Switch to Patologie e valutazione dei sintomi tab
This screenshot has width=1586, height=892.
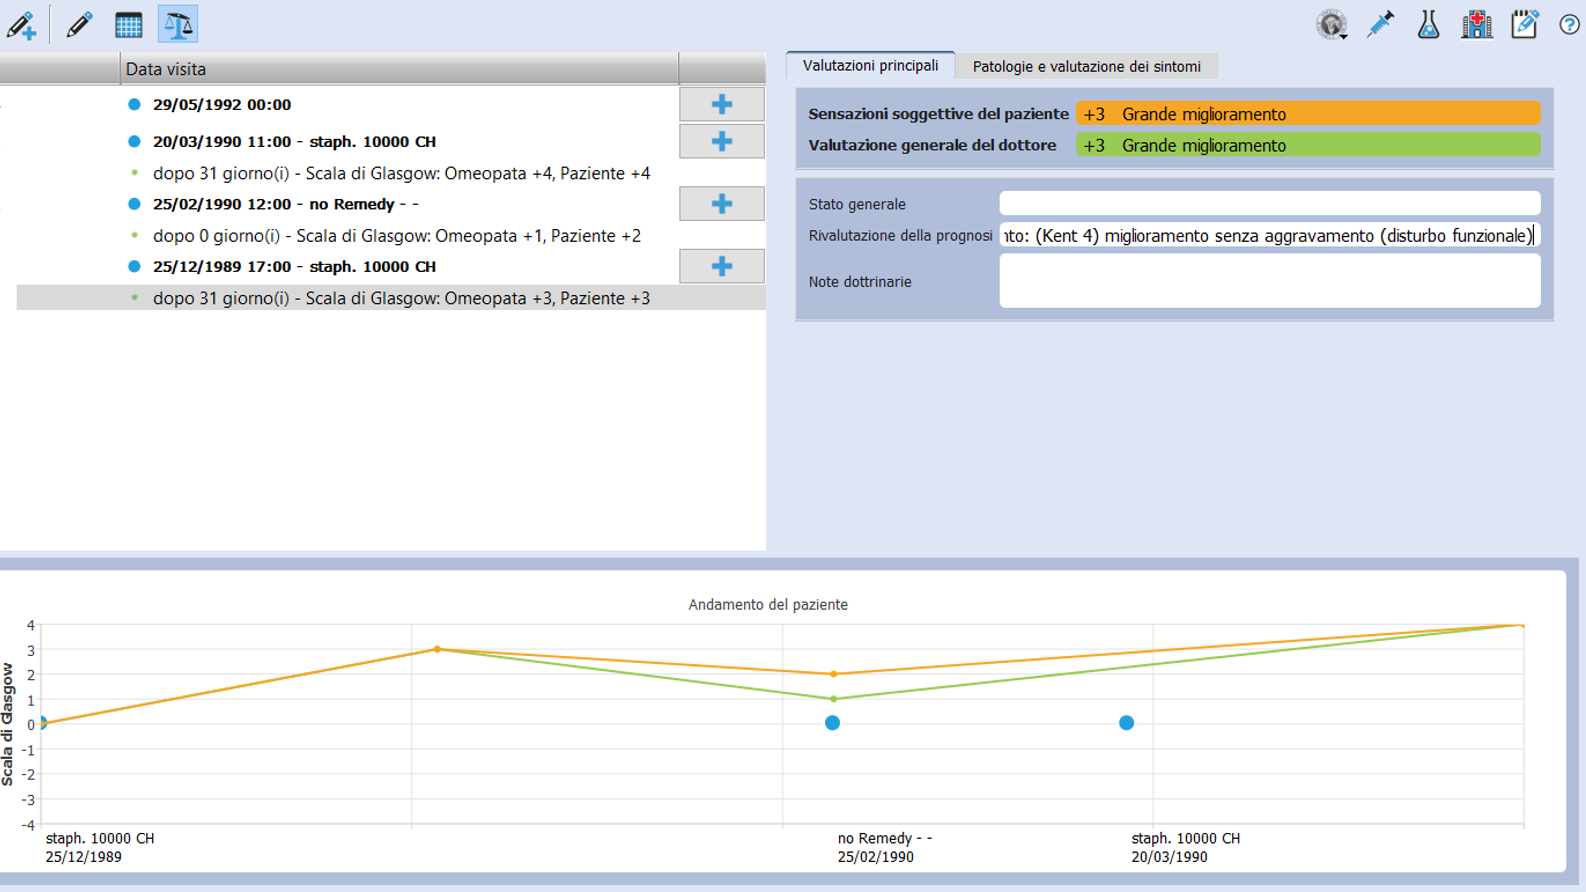coord(1086,67)
